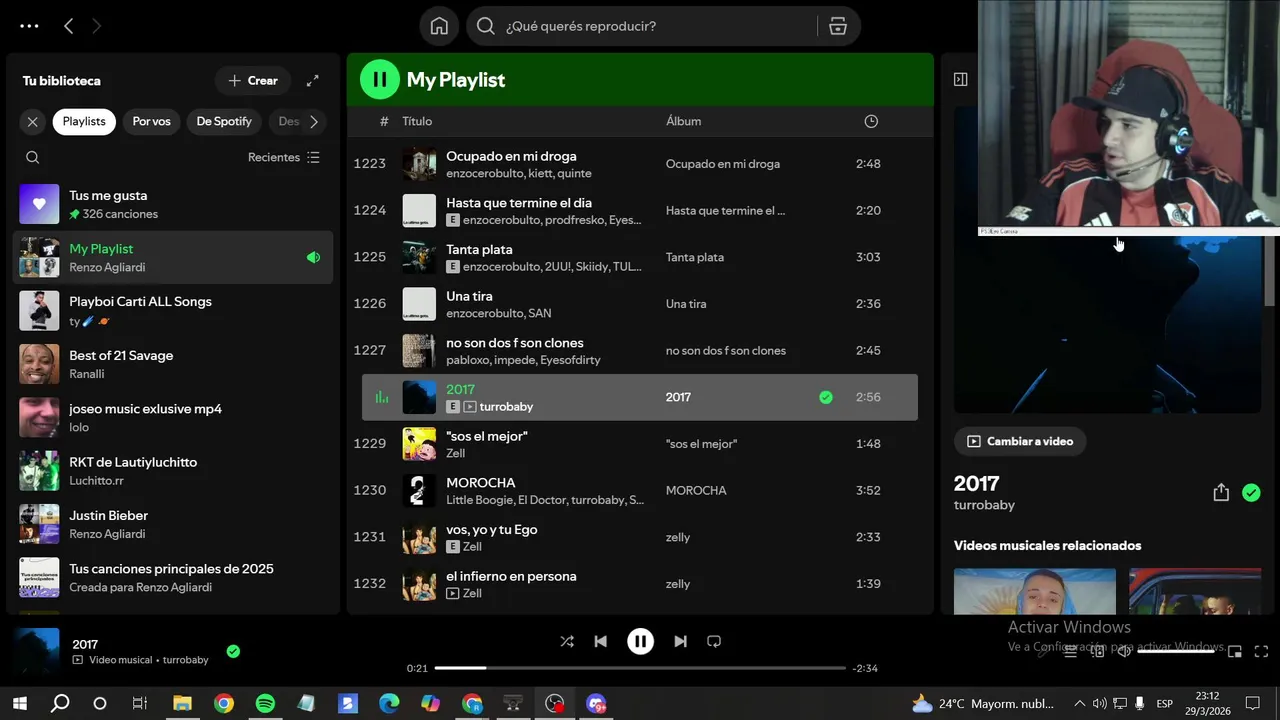Sort by the Título column header
1280x720 pixels.
(x=417, y=121)
